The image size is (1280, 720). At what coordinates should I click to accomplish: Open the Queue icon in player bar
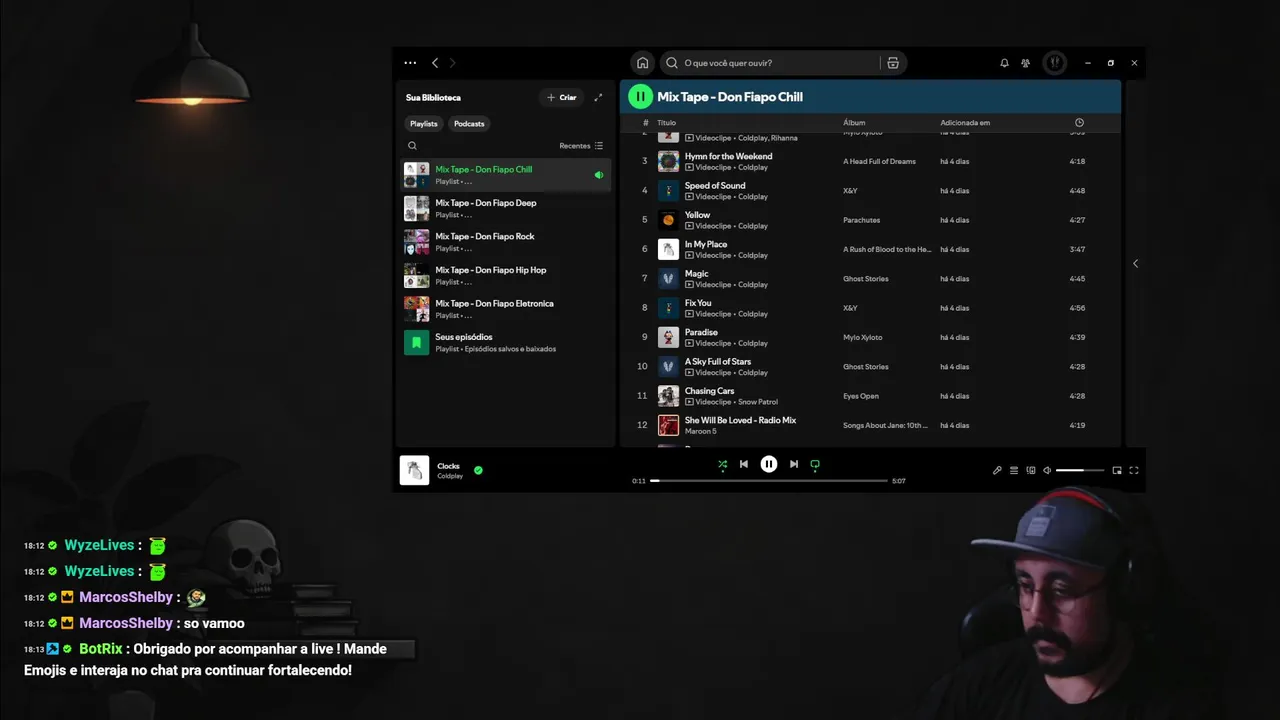pos(1014,470)
